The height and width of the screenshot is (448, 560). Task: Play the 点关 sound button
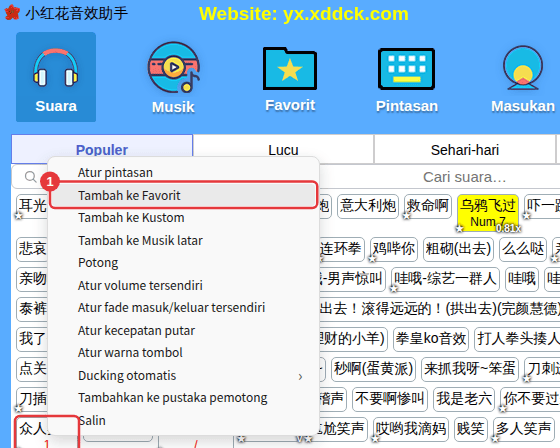pos(32,368)
